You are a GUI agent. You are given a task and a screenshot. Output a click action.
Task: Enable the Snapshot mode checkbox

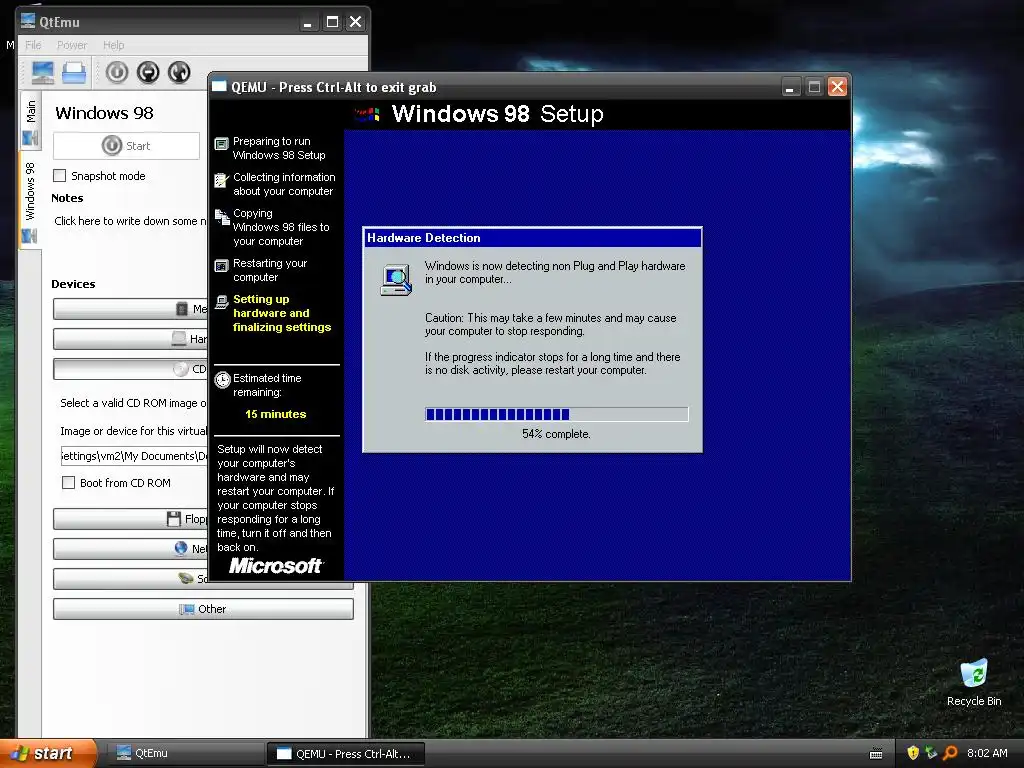pos(59,176)
